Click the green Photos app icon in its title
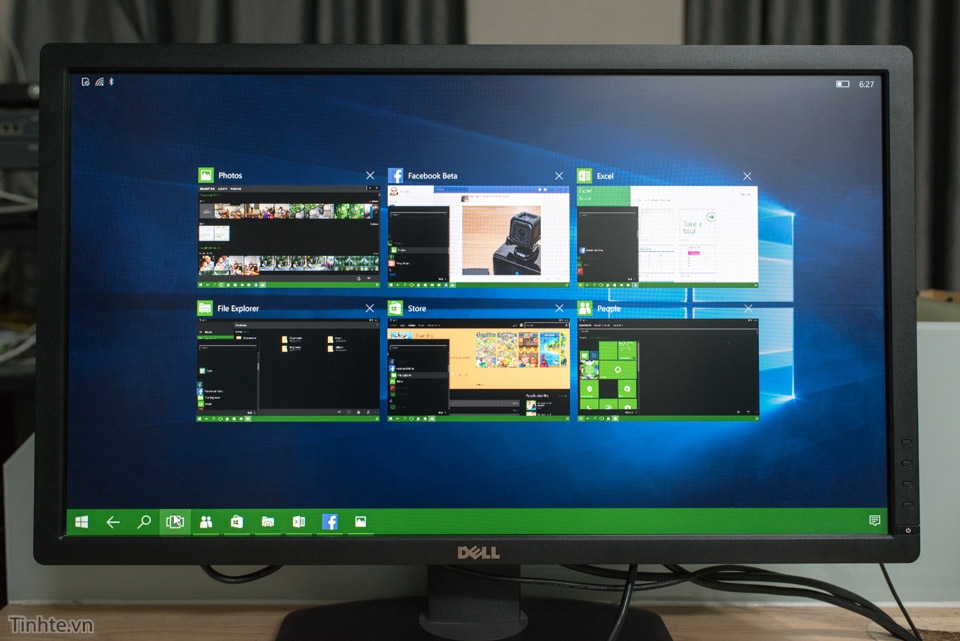Screen dimensions: 960x641 click(x=206, y=175)
